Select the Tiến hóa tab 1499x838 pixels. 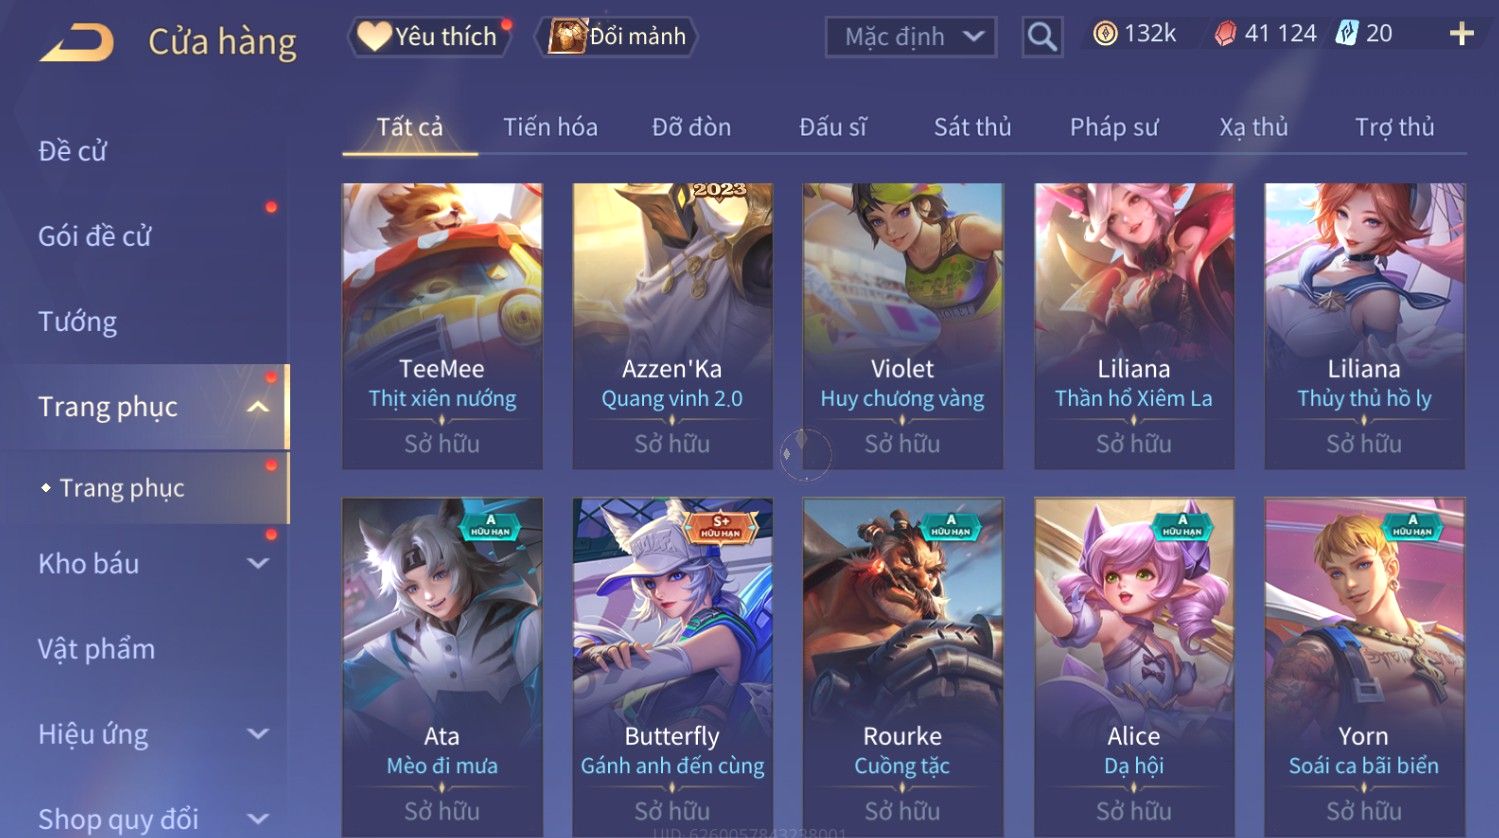point(550,127)
